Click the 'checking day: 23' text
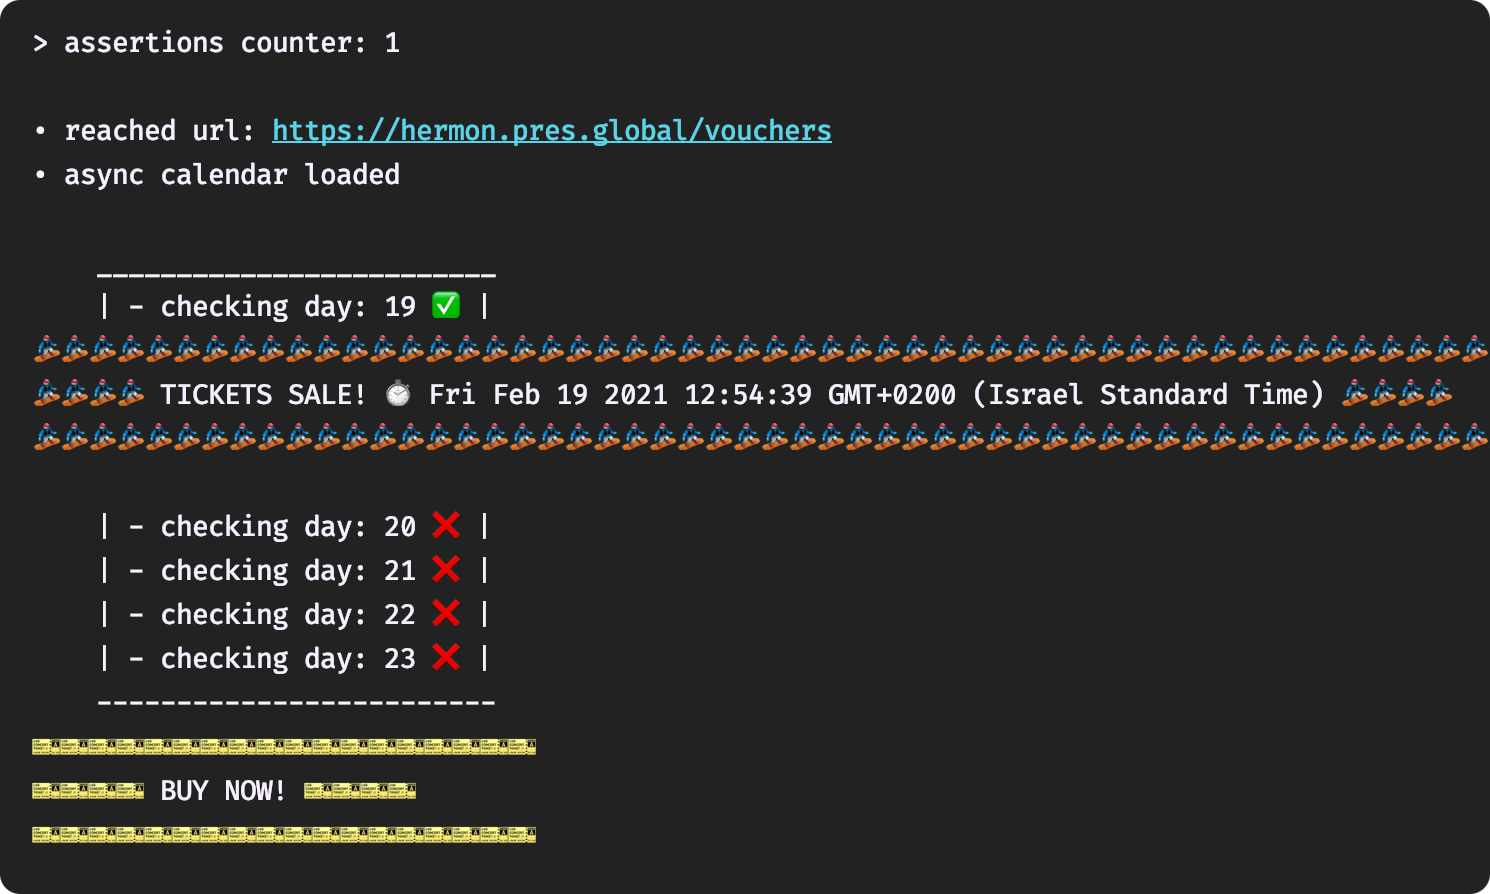 click(x=288, y=658)
